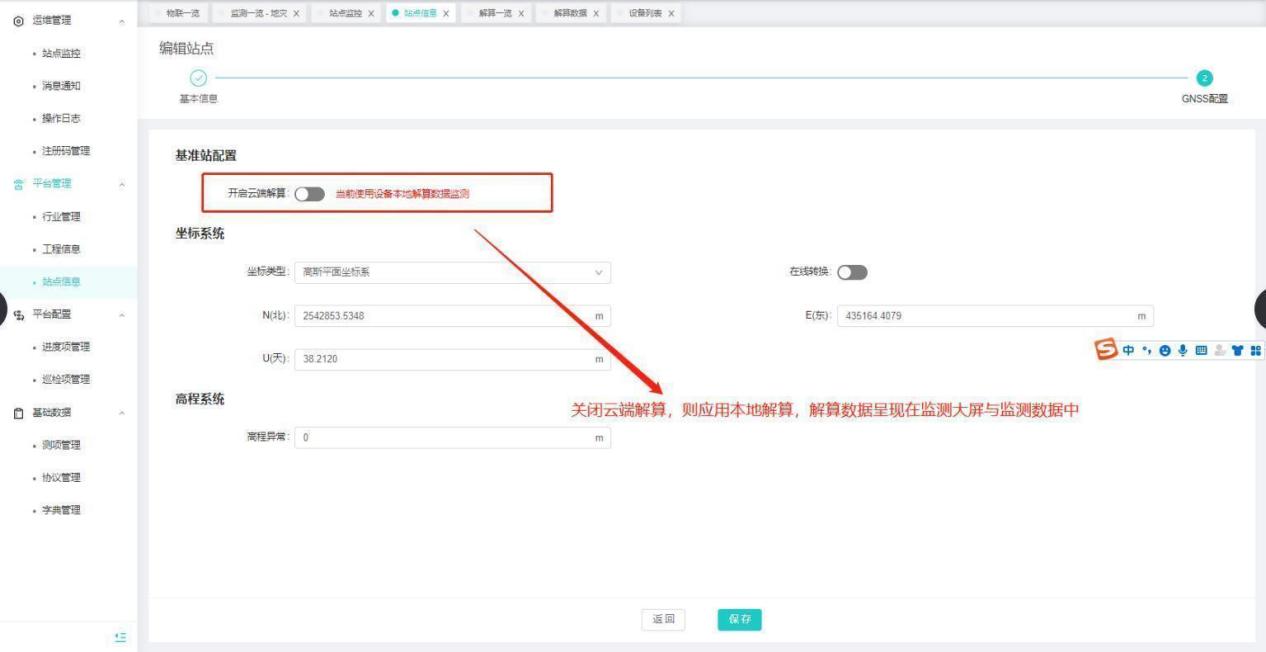Switch IME Chinese/English mode via 中 button
1266x652 pixels.
pos(1128,351)
